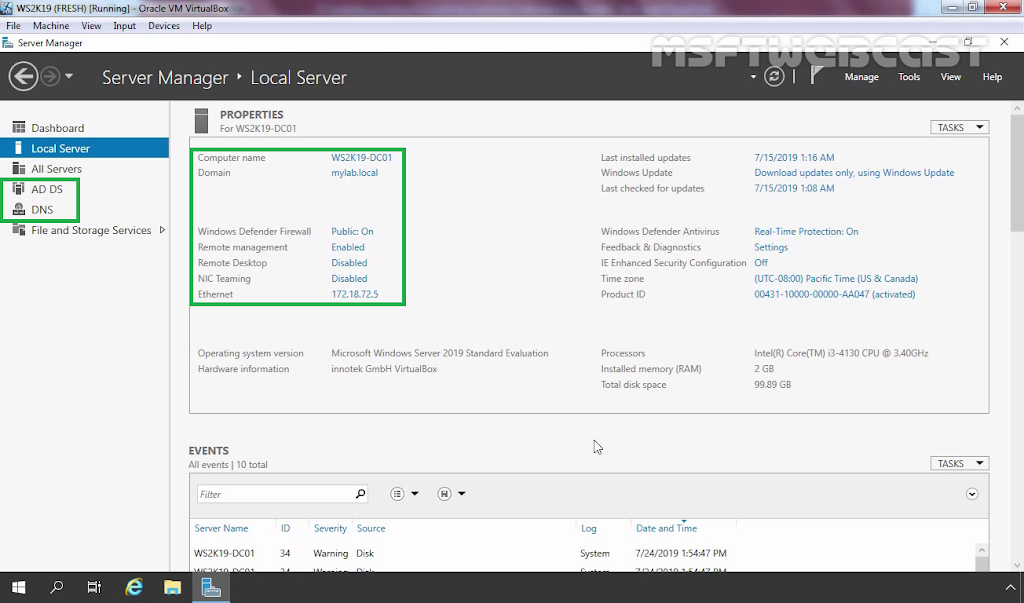This screenshot has height=603, width=1024.
Task: Click IE Enhanced Security Configuration 'Off' link
Action: tap(761, 263)
